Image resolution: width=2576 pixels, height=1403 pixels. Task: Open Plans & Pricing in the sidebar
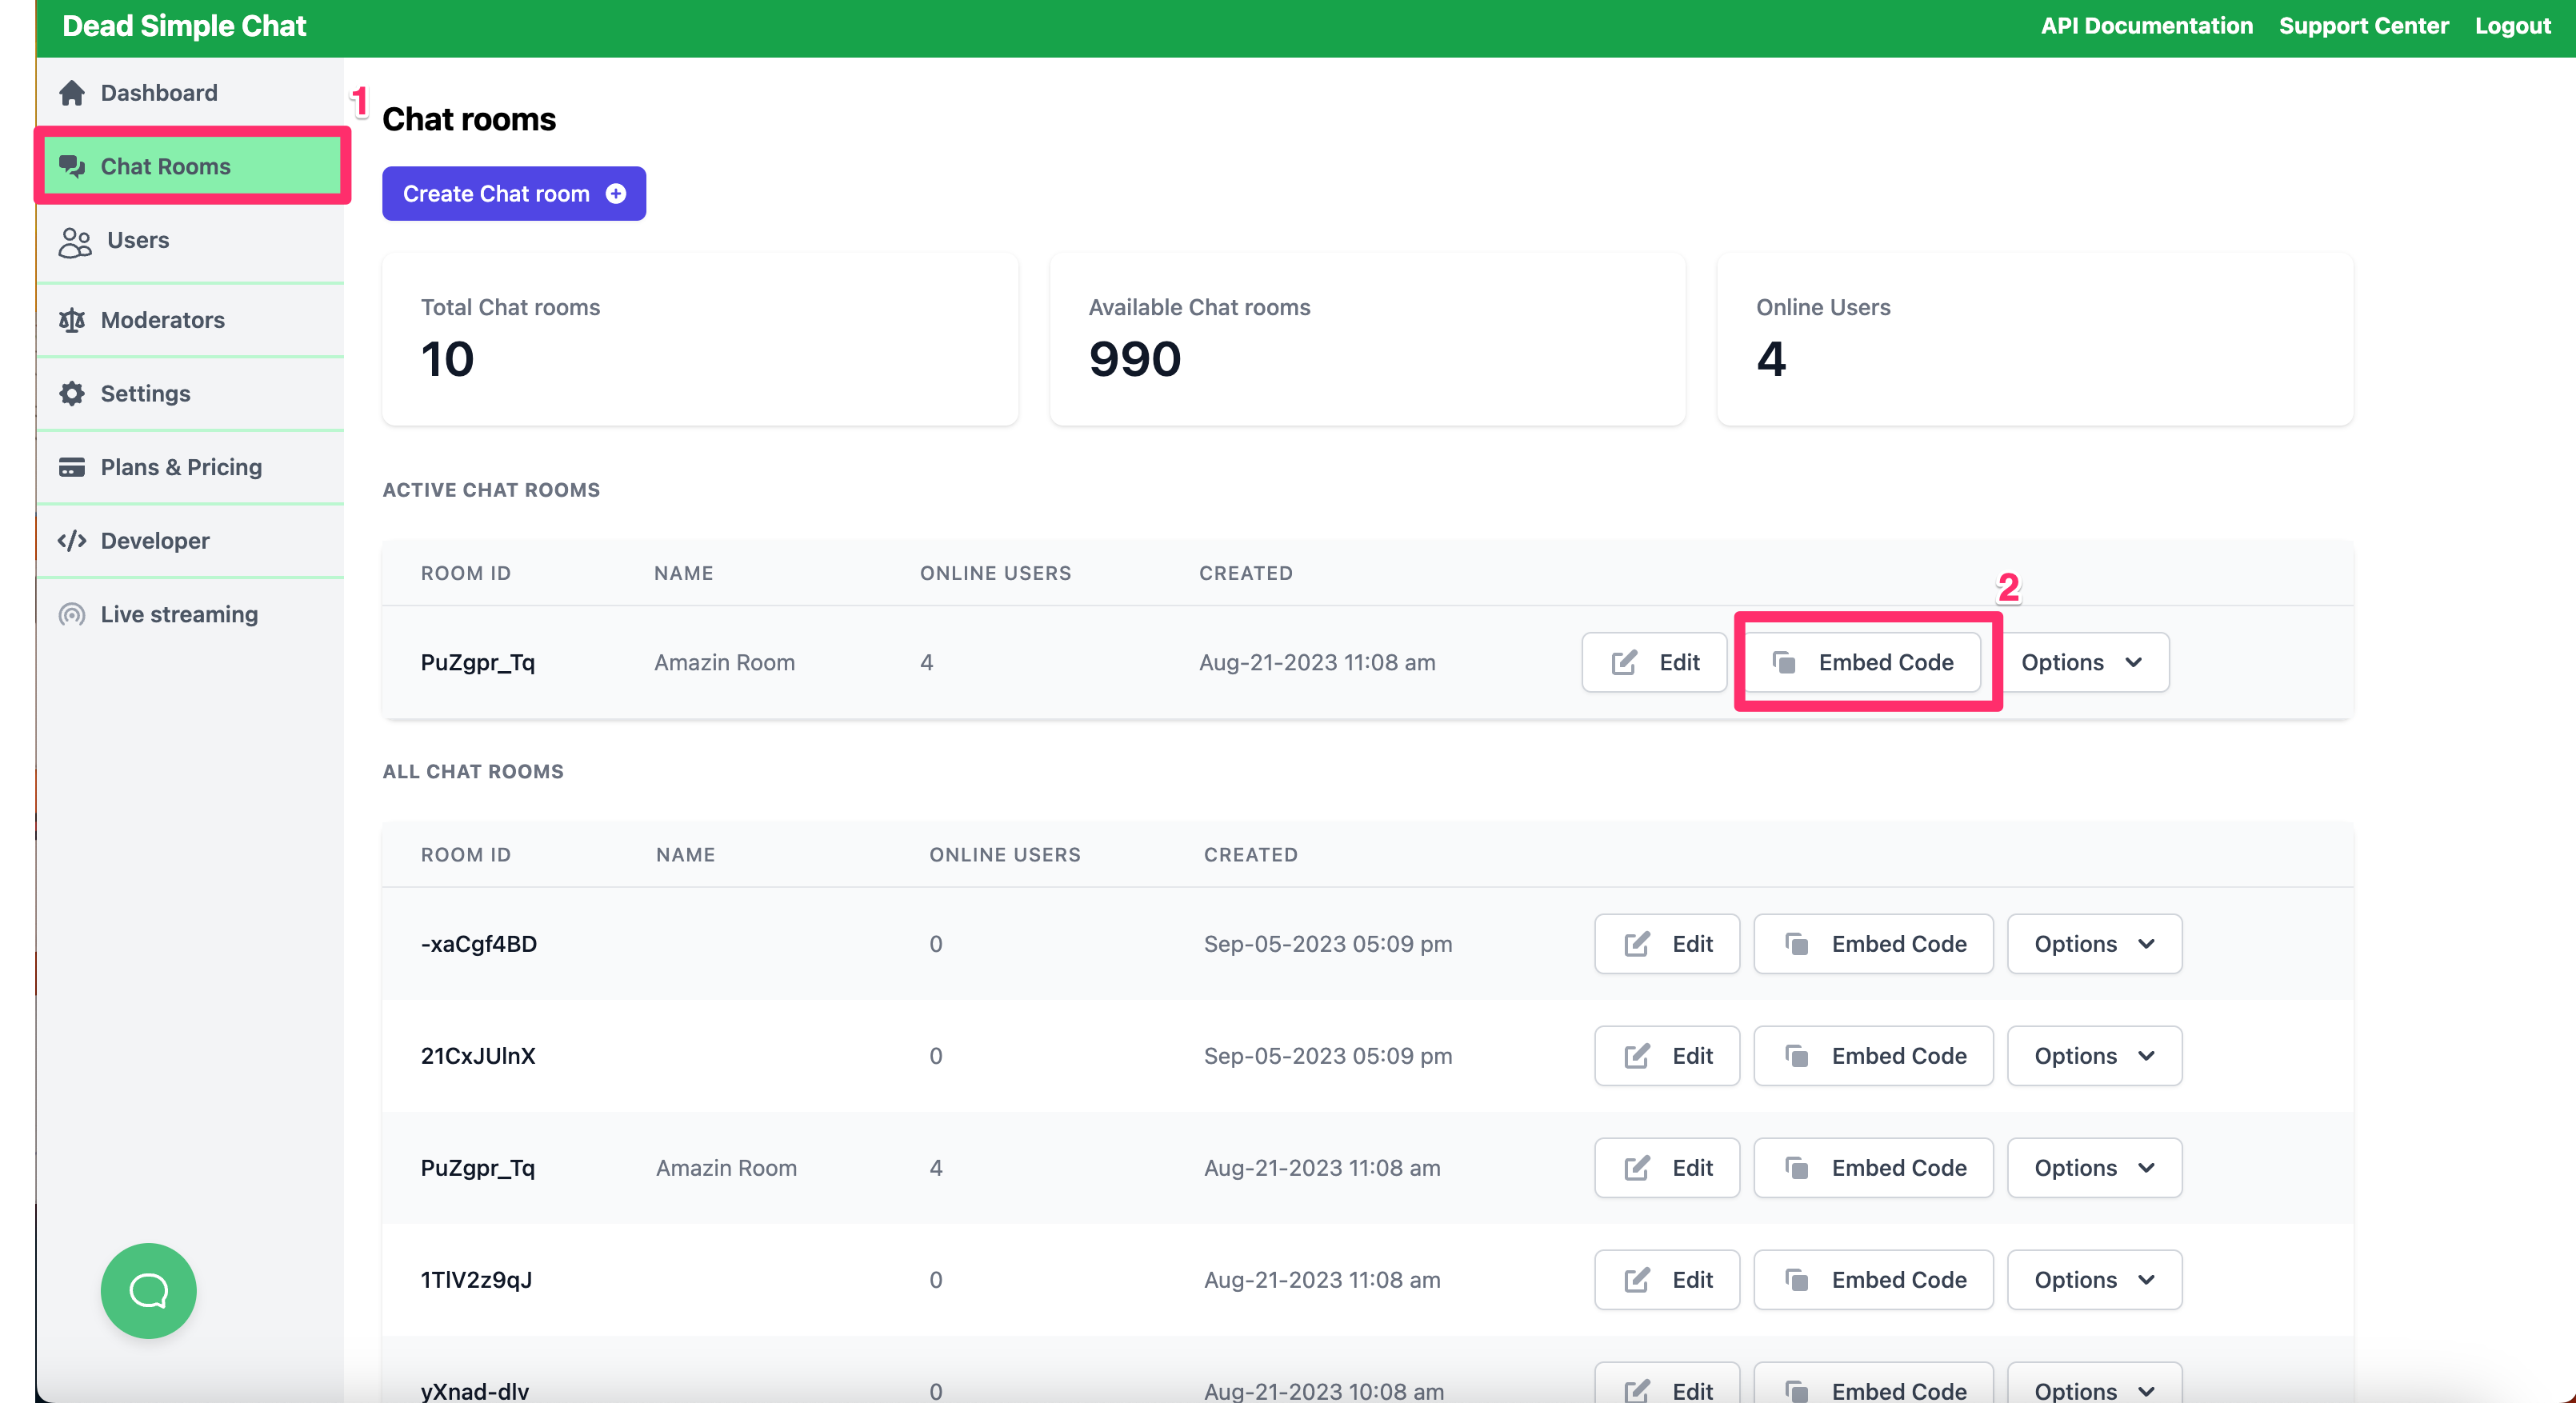pyautogui.click(x=190, y=467)
